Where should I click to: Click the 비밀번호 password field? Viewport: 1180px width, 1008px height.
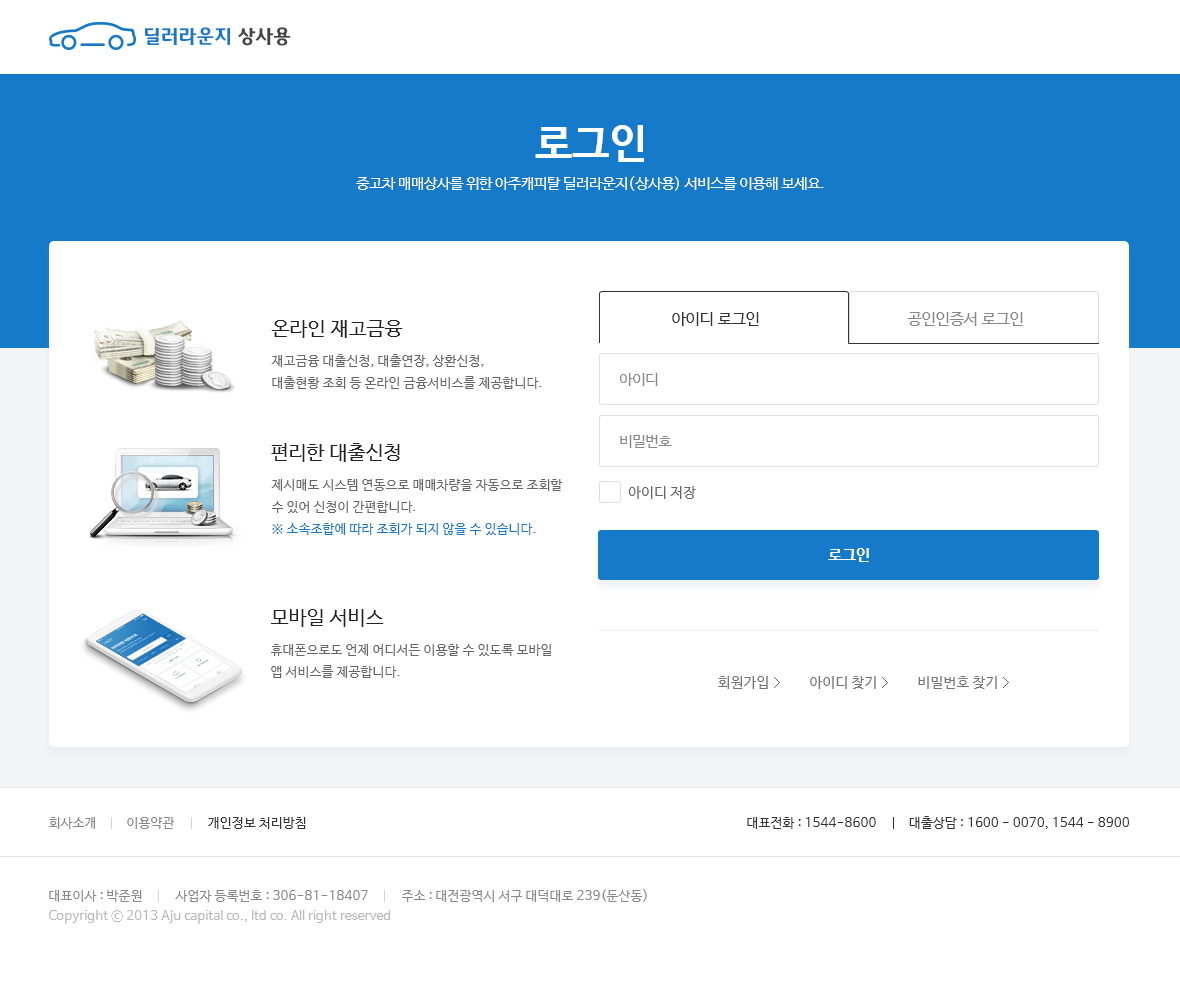(x=848, y=441)
